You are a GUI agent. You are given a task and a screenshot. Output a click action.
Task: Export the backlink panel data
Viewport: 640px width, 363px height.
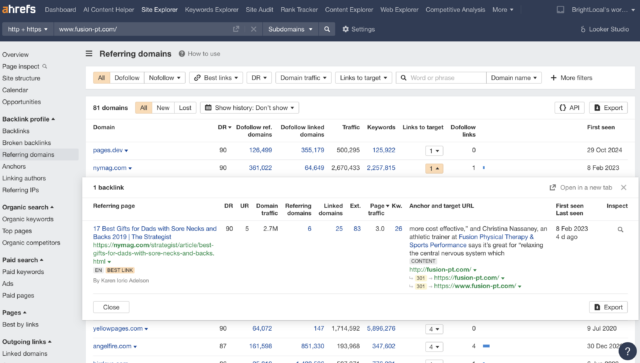point(608,307)
